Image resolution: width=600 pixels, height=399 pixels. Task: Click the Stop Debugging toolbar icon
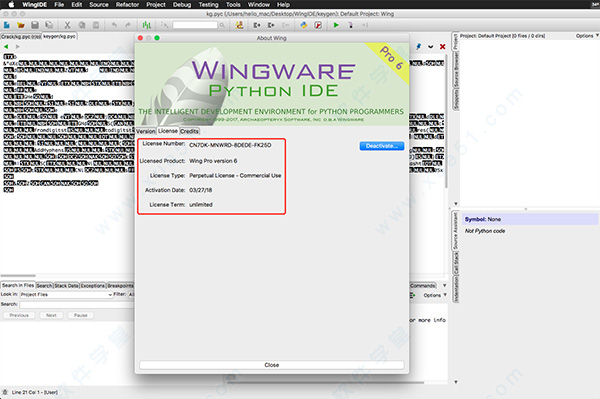[x=351, y=25]
